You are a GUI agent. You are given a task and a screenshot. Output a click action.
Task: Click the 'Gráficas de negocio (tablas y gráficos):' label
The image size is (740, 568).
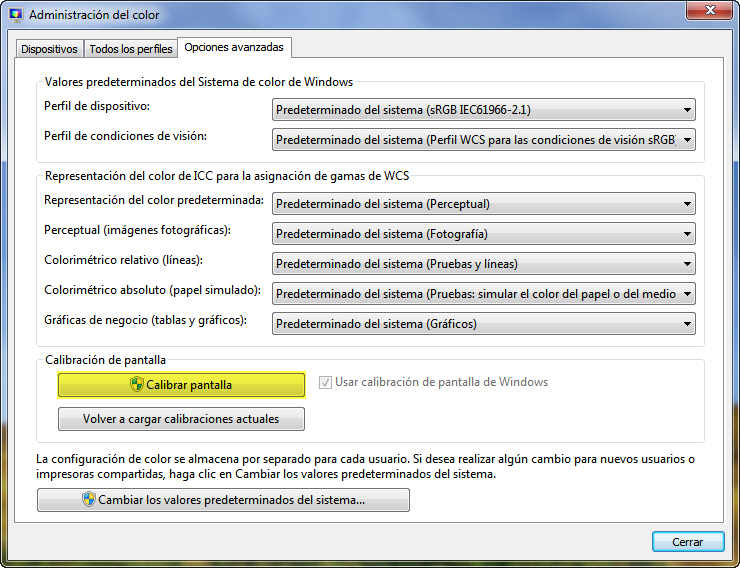[x=145, y=320]
